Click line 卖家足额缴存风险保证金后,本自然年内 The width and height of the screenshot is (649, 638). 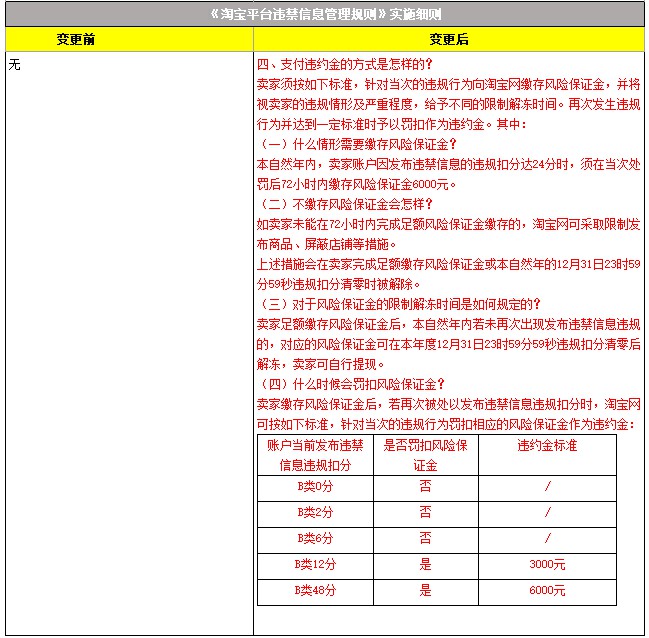point(449,324)
